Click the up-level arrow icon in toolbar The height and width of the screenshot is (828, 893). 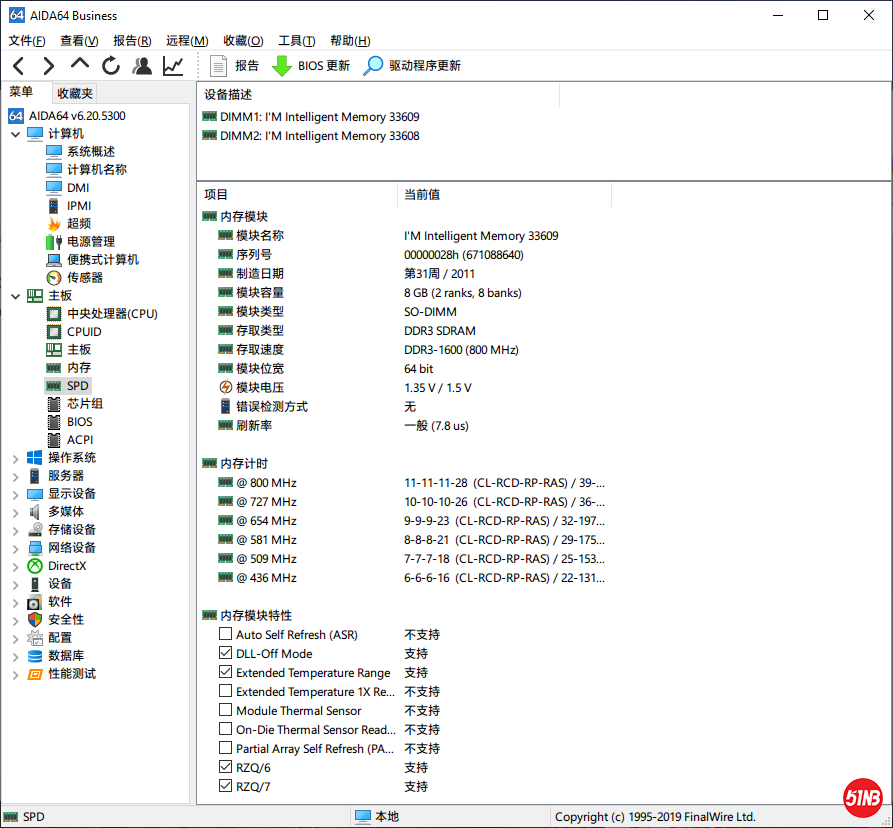click(x=80, y=65)
